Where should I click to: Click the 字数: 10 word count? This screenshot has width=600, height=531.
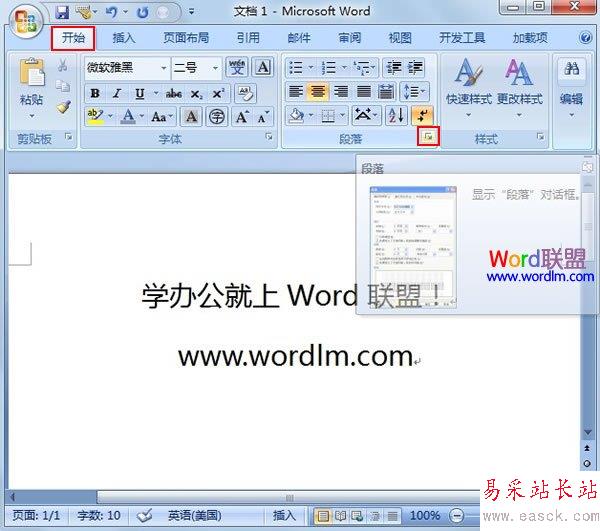[x=99, y=516]
